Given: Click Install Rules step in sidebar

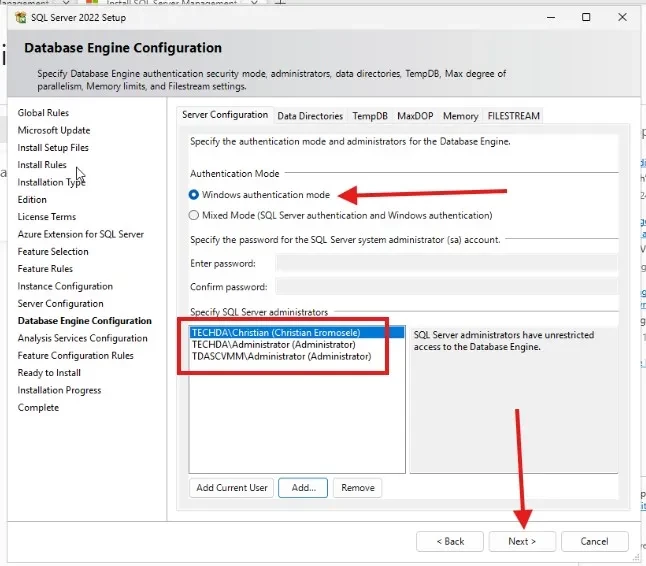Looking at the screenshot, I should pos(42,165).
